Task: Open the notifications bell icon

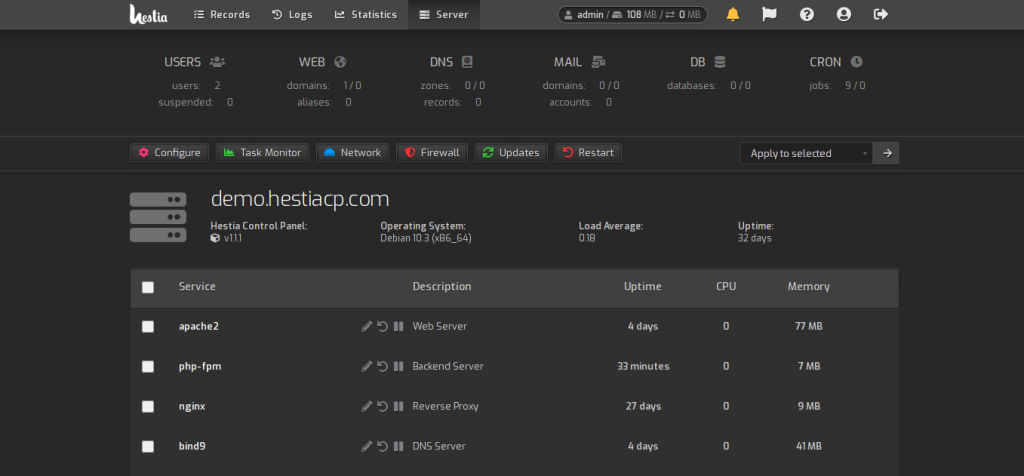Action: coord(733,14)
